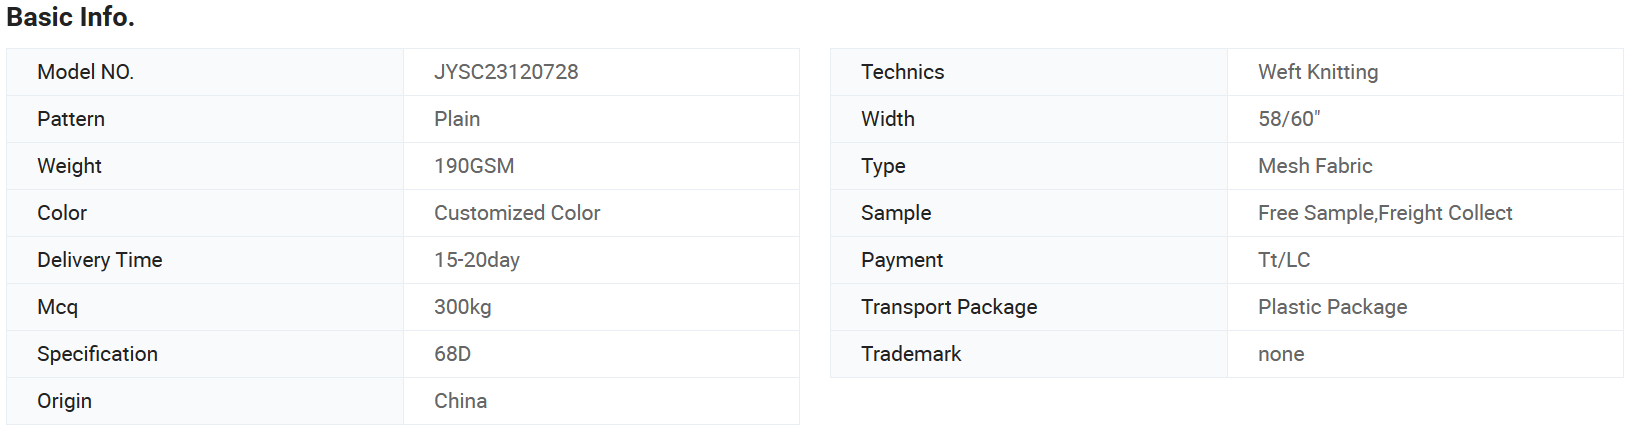The width and height of the screenshot is (1636, 436).
Task: Select the model number JYSC23120728
Action: pos(506,72)
